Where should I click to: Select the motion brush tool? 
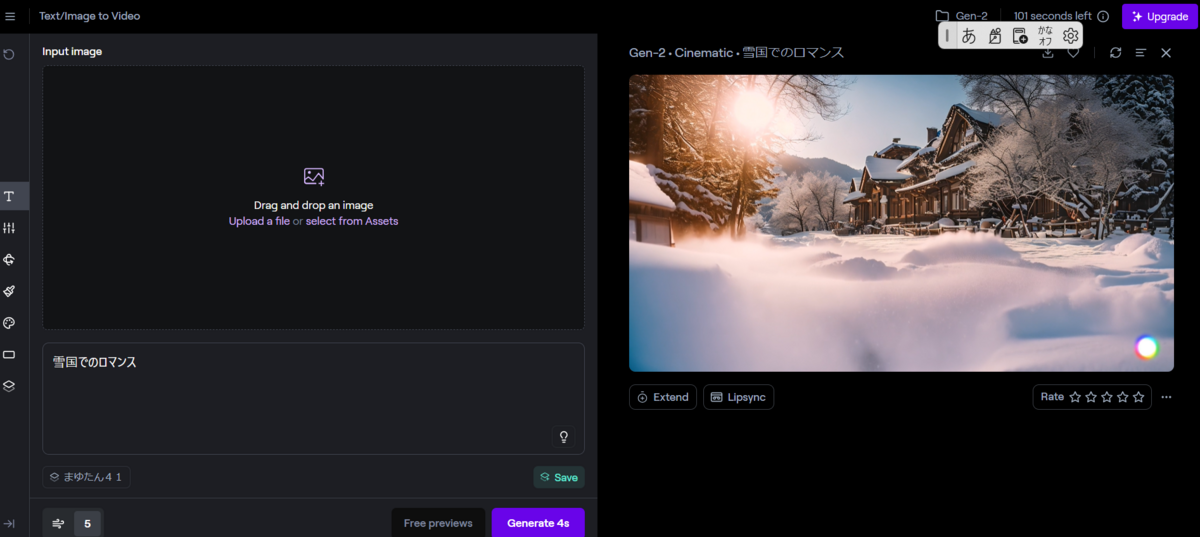tap(9, 291)
